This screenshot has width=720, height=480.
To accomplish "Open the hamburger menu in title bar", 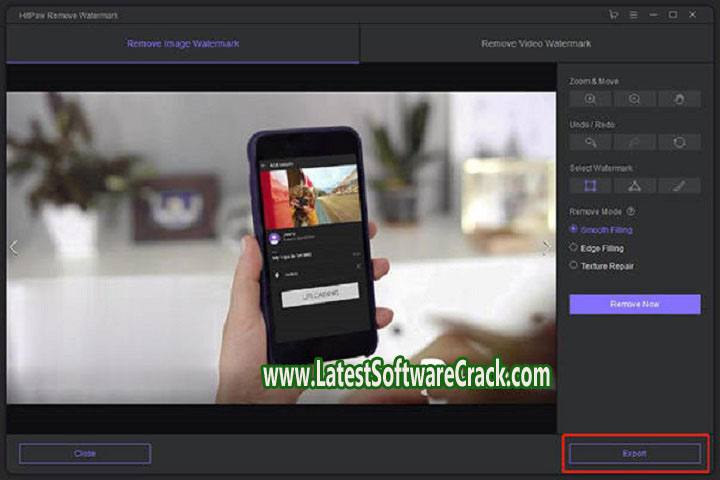I will click(x=633, y=14).
